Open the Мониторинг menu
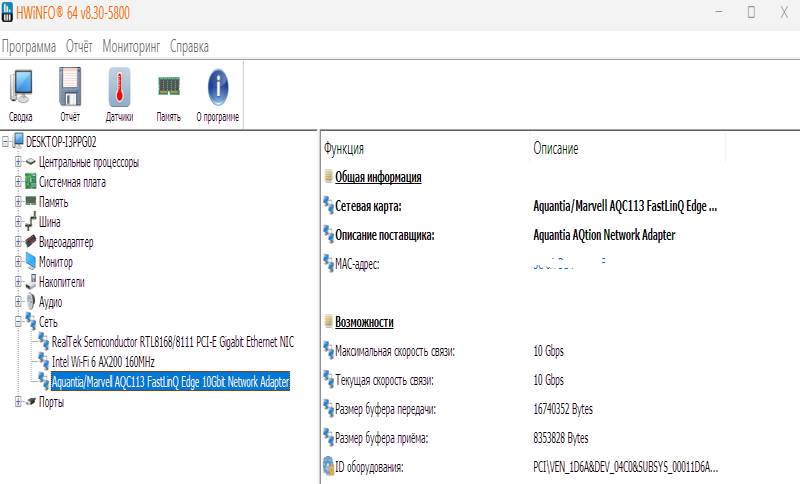 coord(132,47)
